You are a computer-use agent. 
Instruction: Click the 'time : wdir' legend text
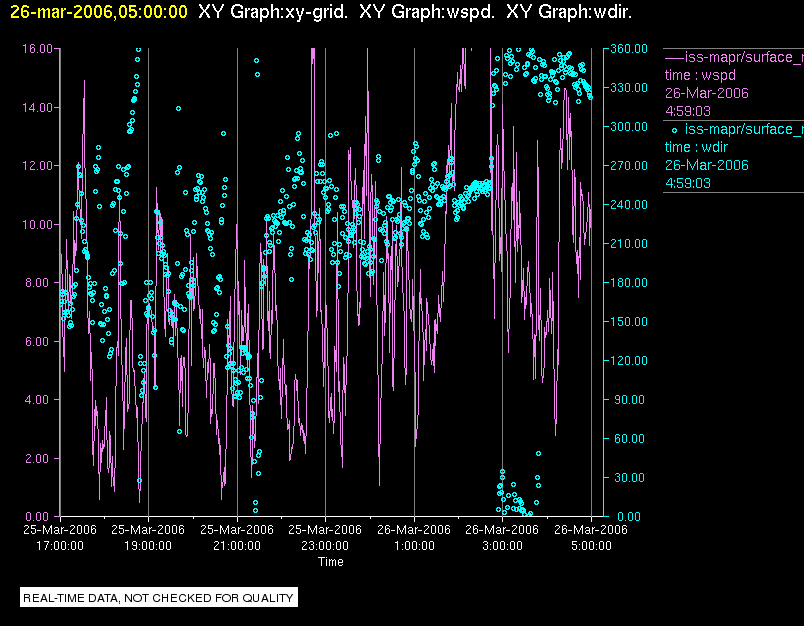696,148
